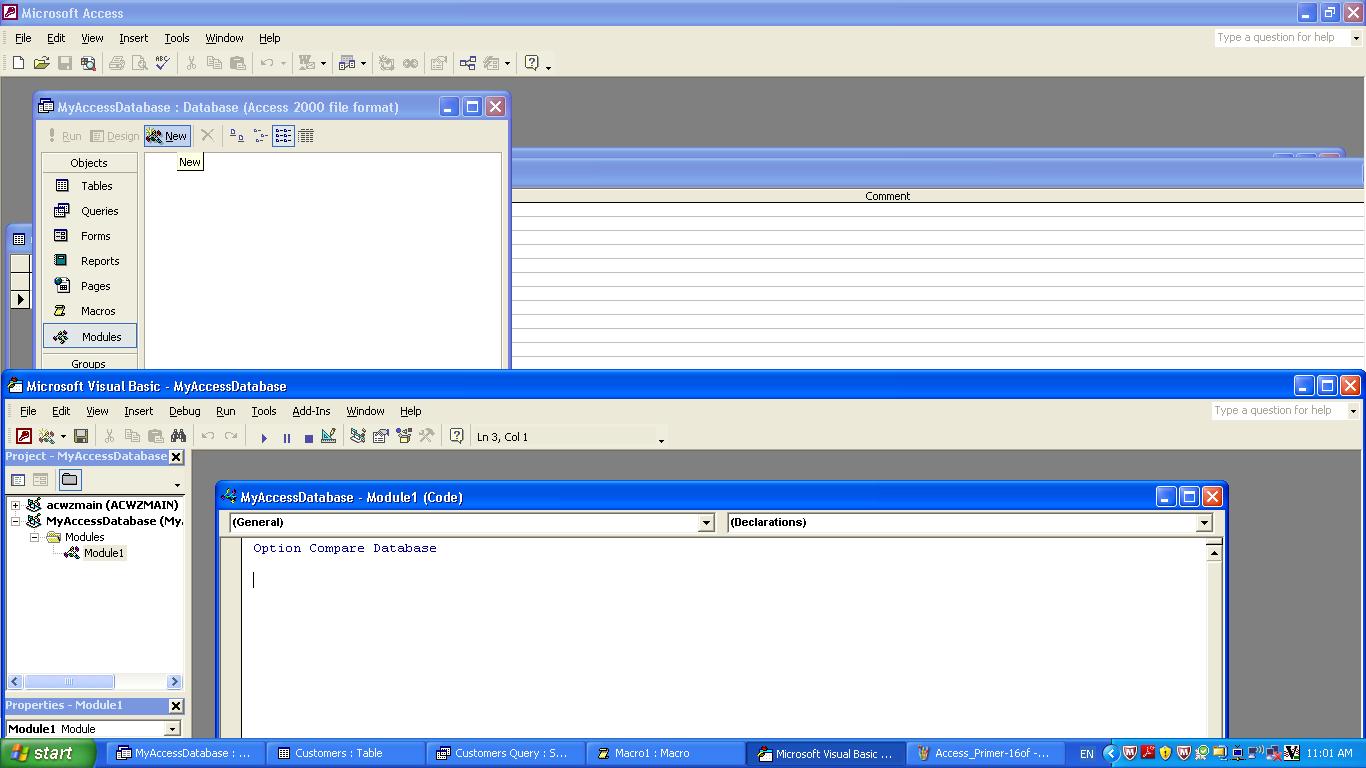Collapse the MyAccessDatabase project tree node
The image size is (1366, 768).
16,521
